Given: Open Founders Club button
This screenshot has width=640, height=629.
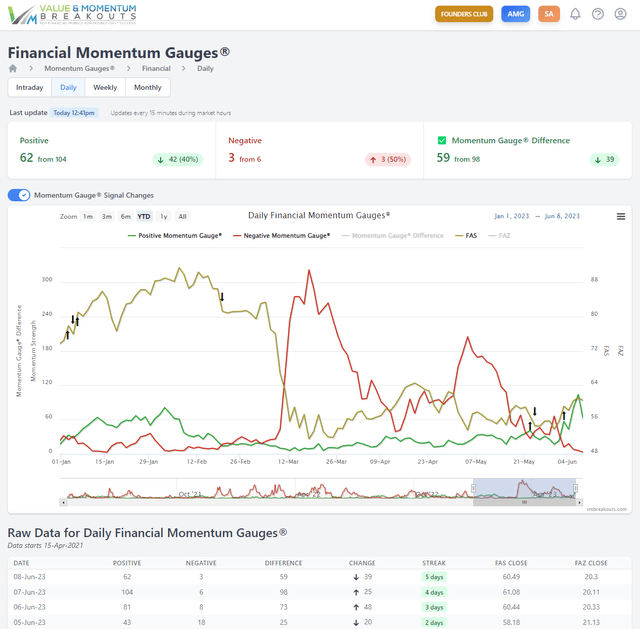Looking at the screenshot, I should (464, 14).
